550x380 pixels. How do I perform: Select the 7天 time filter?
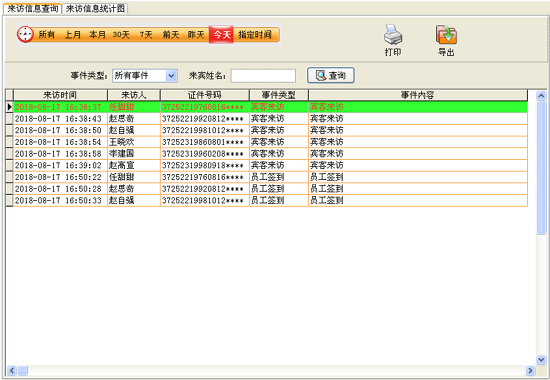coord(146,35)
